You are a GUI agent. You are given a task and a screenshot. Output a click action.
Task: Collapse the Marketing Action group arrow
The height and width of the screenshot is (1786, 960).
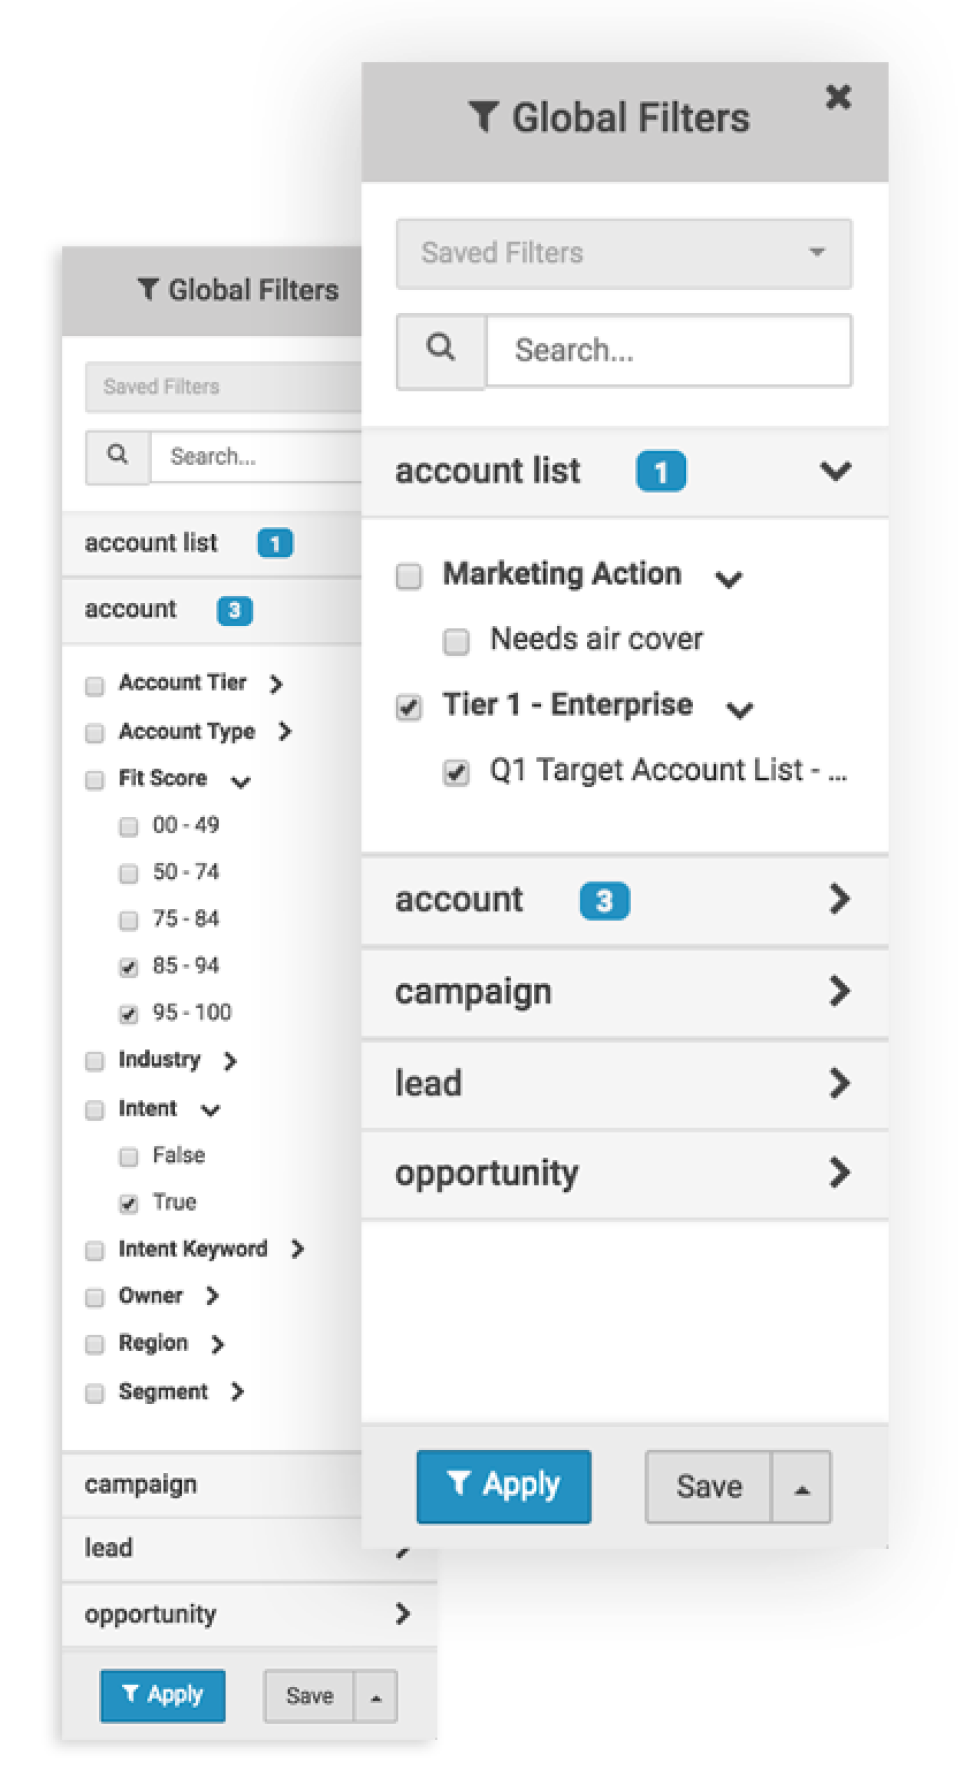coord(729,578)
